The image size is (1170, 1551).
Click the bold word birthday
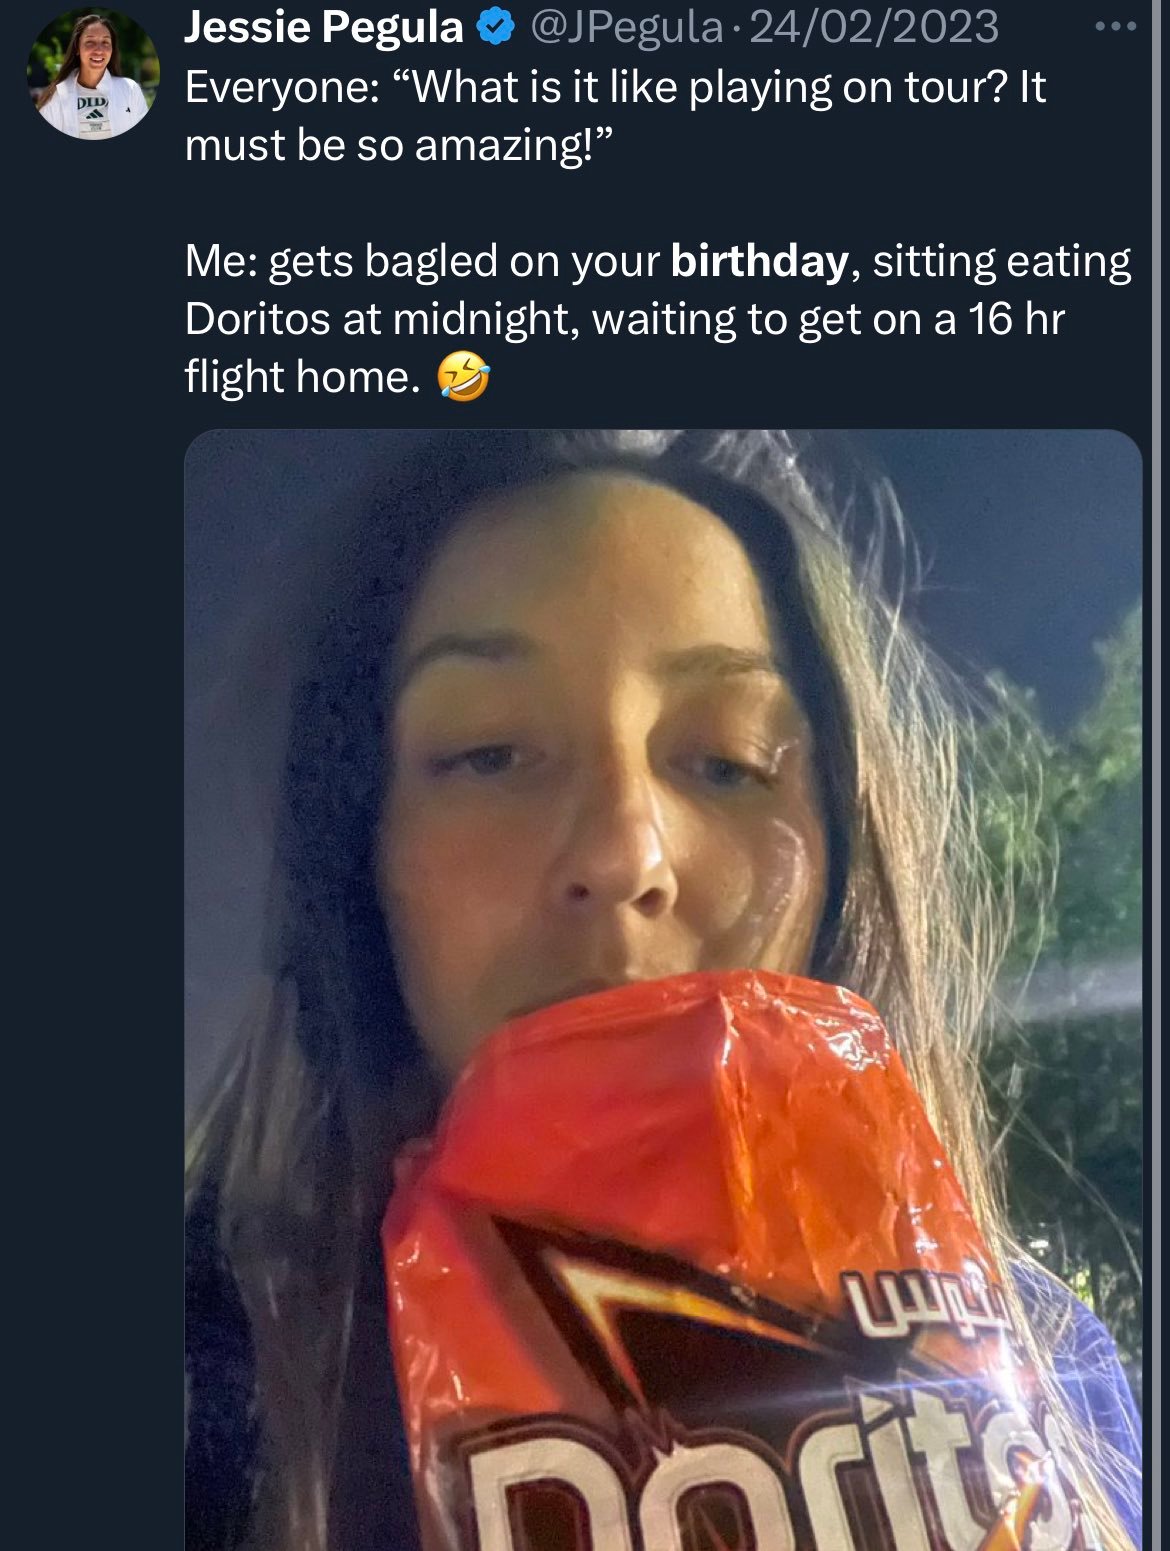[760, 261]
